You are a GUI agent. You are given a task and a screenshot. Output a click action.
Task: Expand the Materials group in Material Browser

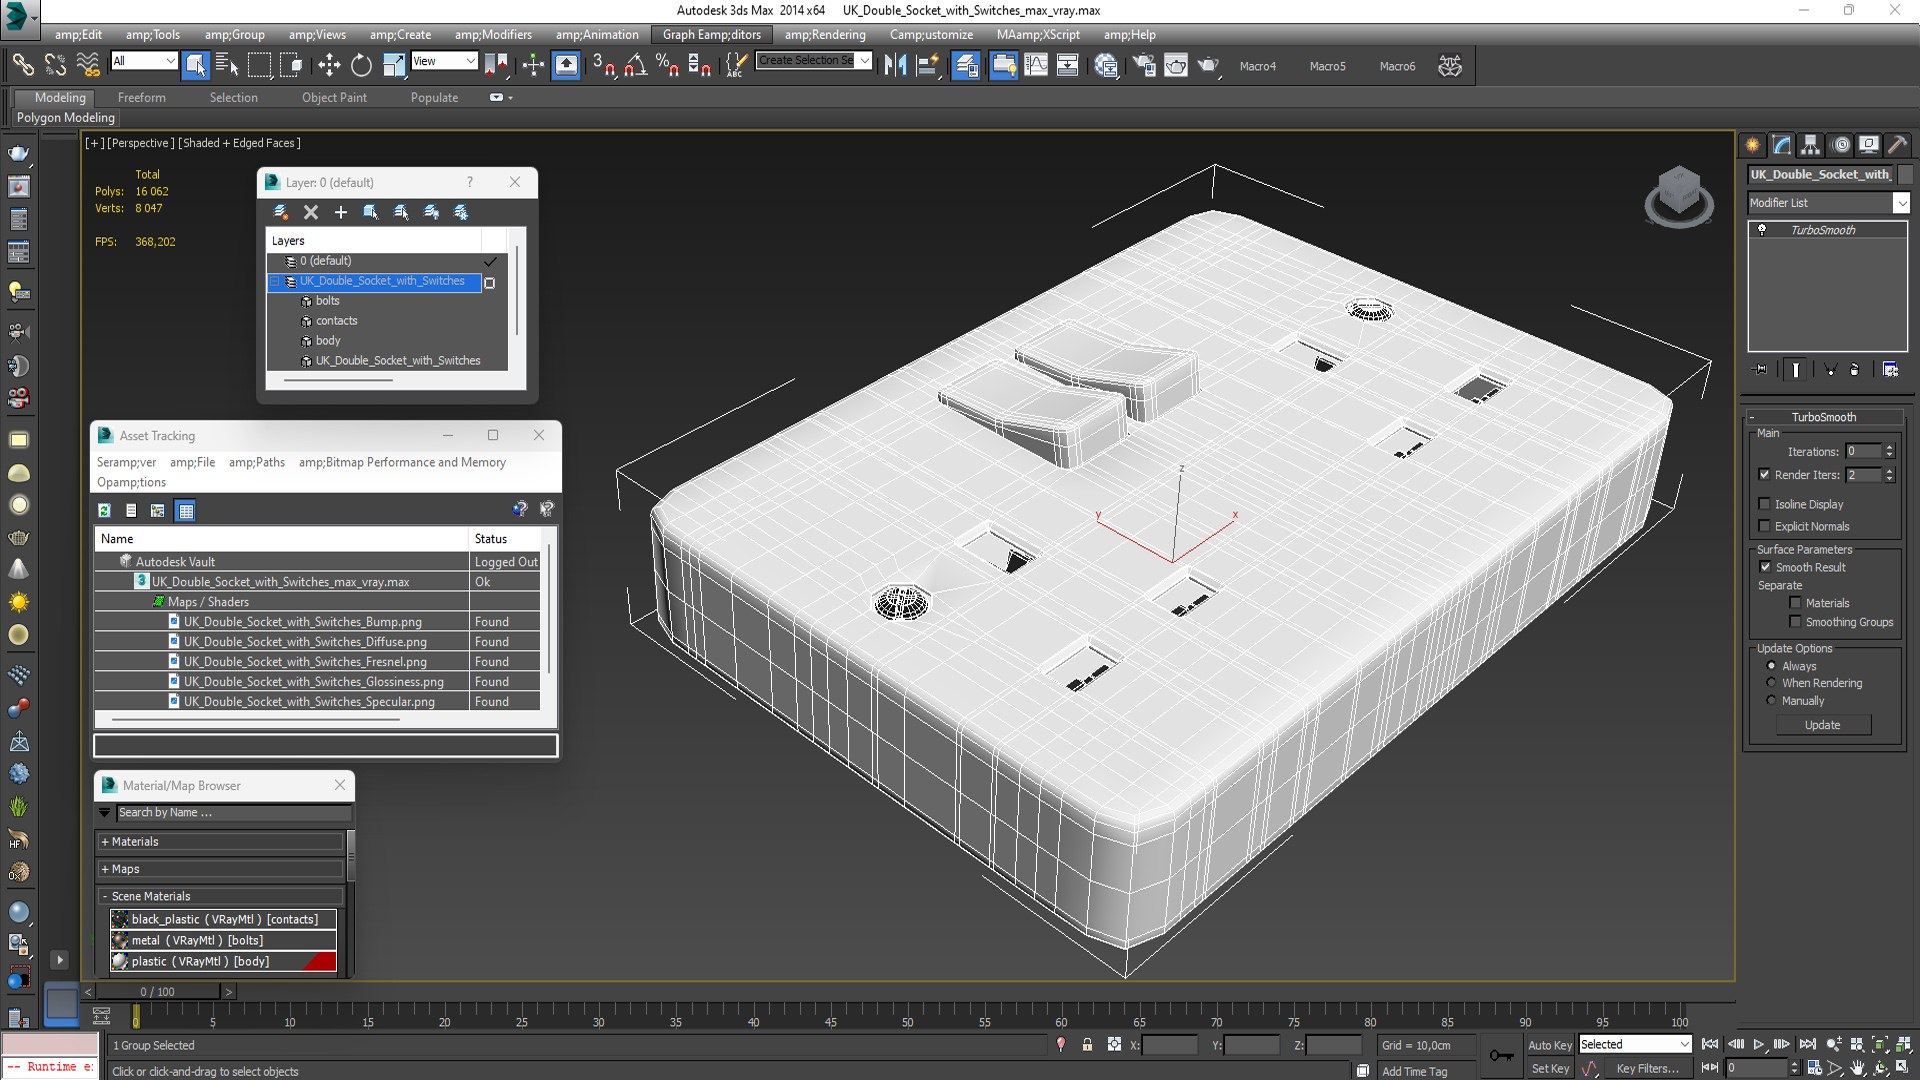click(220, 842)
